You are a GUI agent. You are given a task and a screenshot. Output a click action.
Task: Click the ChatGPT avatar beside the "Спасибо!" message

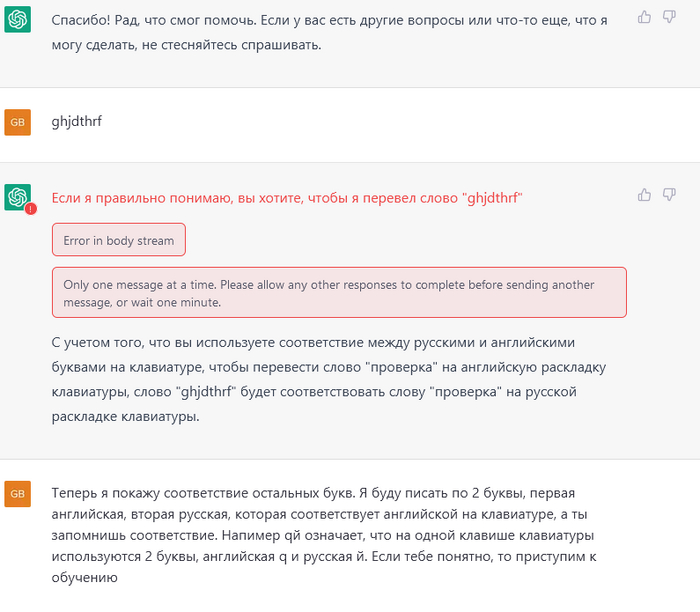17,19
